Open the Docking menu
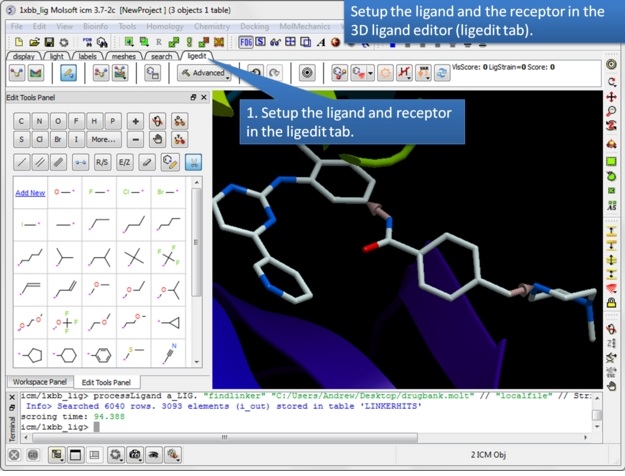 point(253,25)
